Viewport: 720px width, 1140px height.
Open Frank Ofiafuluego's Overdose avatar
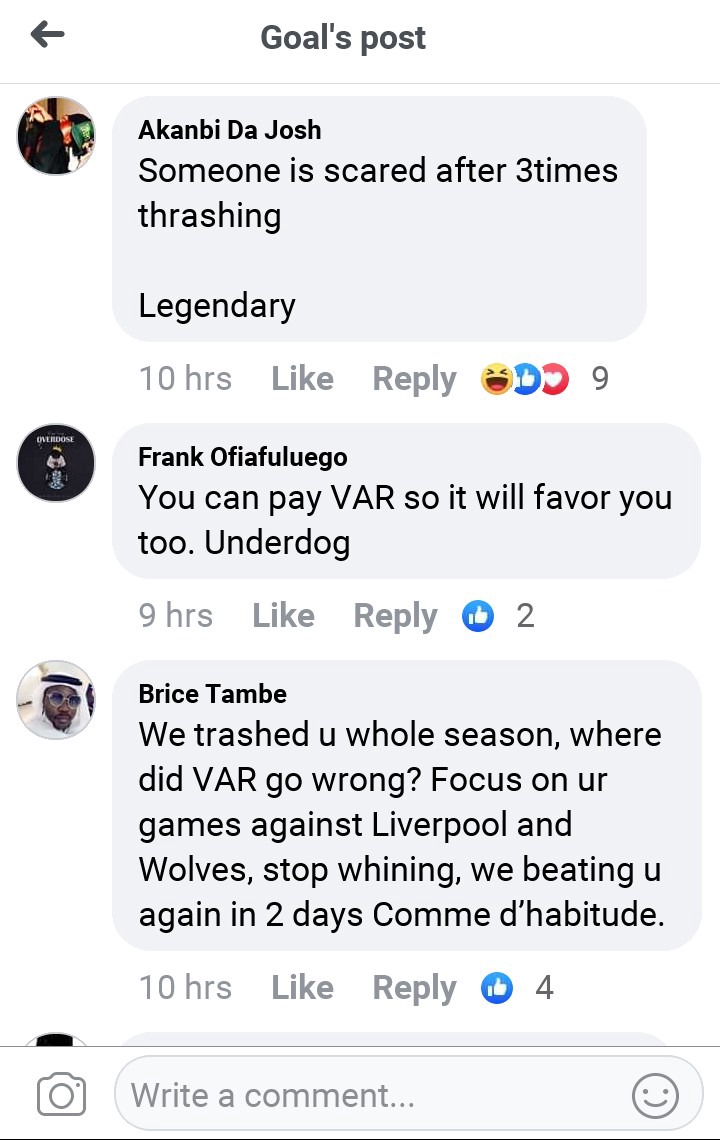(56, 463)
